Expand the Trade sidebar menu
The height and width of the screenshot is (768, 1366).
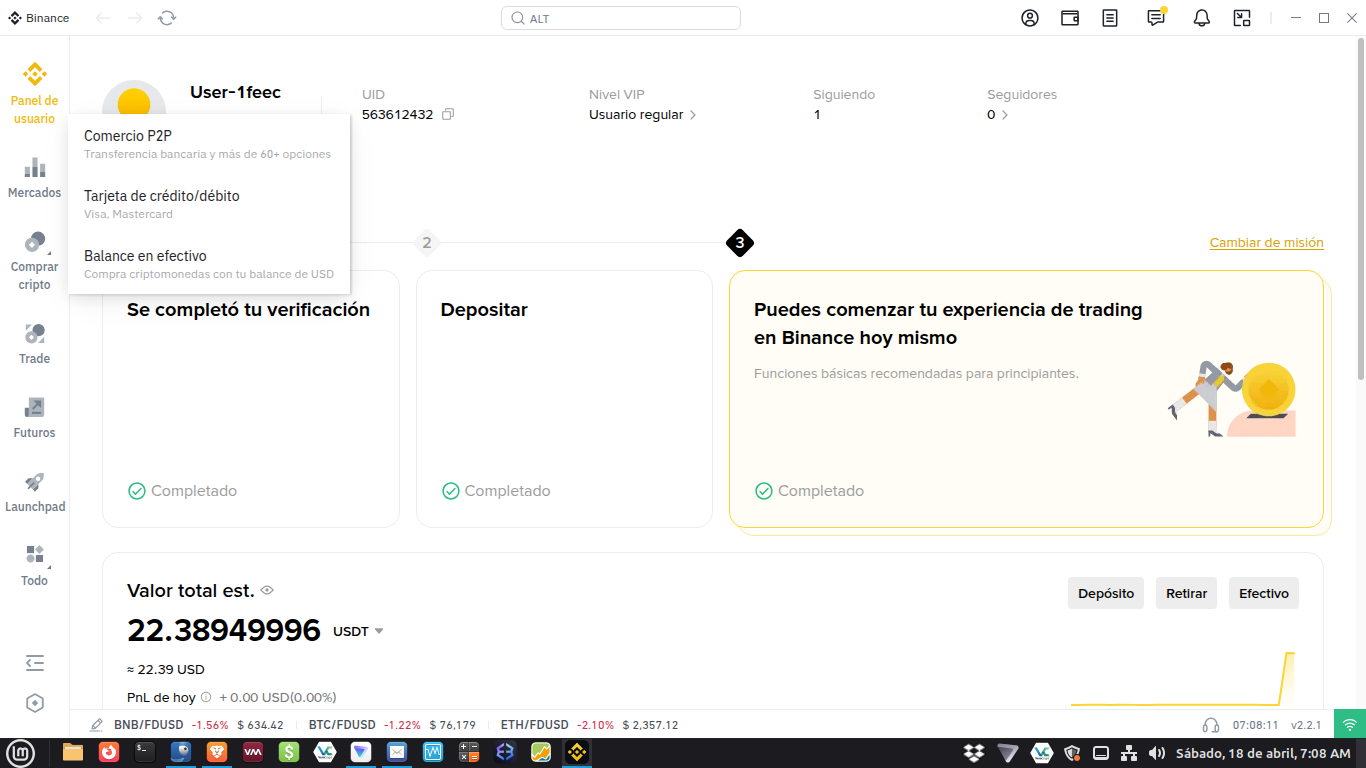[35, 343]
